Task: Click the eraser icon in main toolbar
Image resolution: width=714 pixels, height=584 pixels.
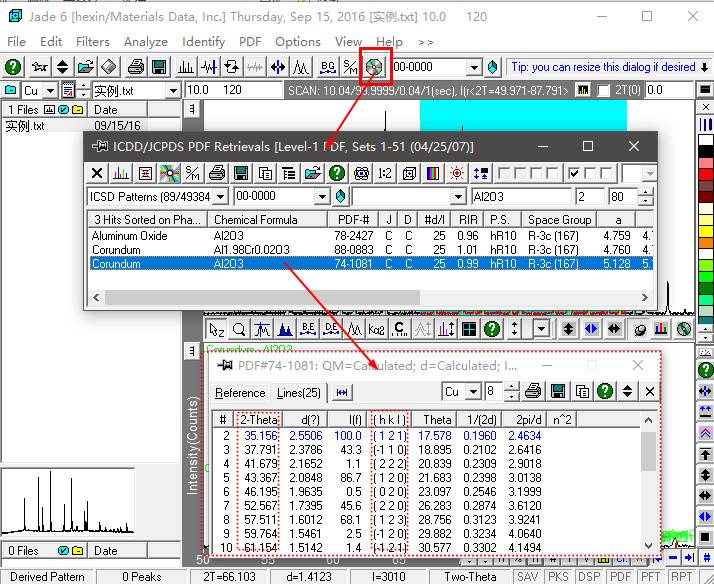Action: pyautogui.click(x=109, y=67)
